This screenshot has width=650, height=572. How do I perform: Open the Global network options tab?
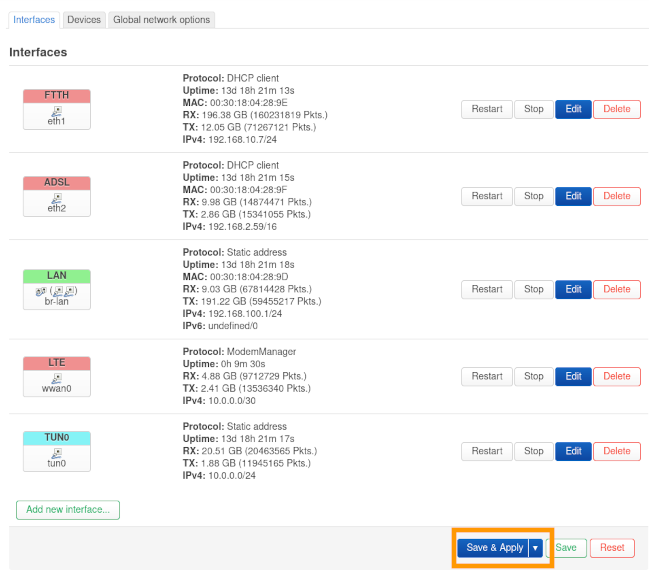pyautogui.click(x=161, y=20)
